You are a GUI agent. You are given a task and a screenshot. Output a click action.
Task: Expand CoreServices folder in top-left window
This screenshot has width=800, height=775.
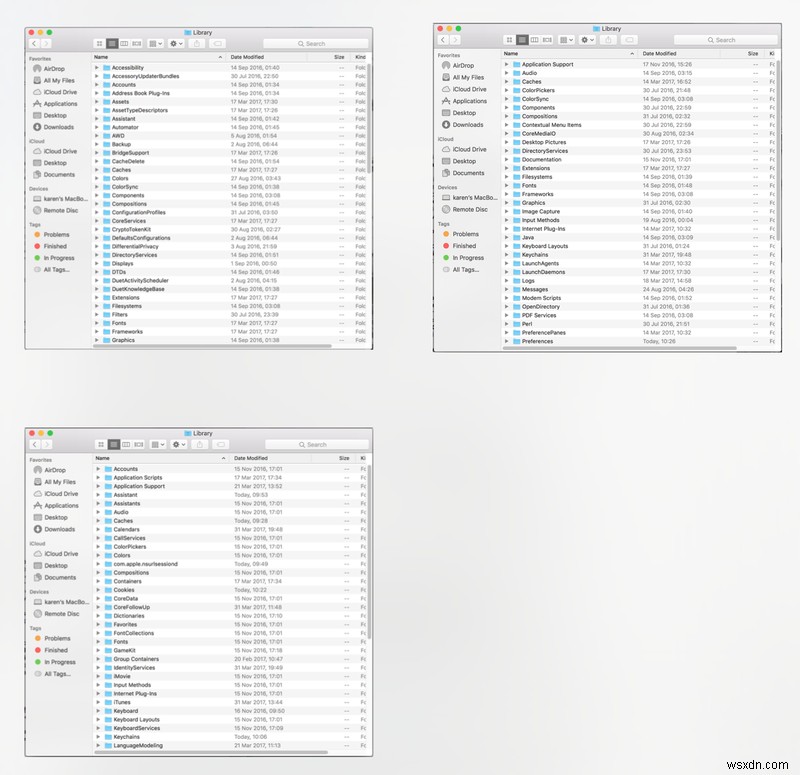(x=96, y=221)
